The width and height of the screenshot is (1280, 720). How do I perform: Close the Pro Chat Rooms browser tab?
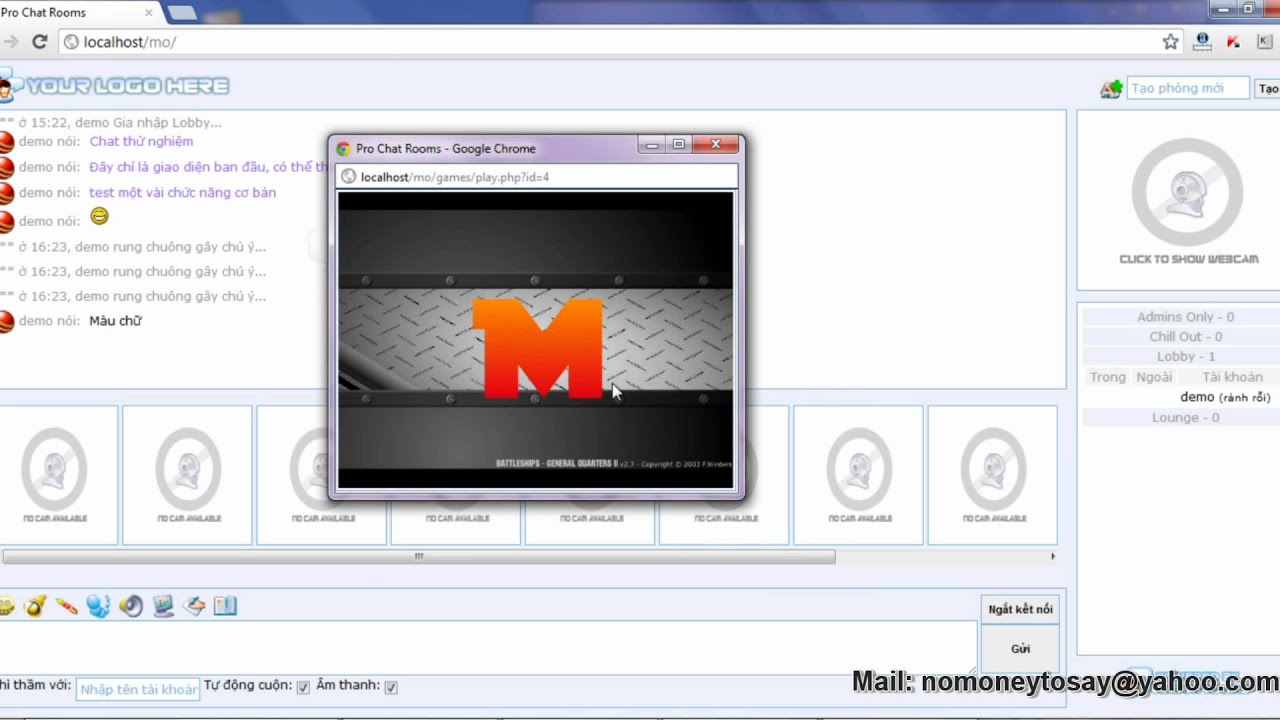point(149,13)
